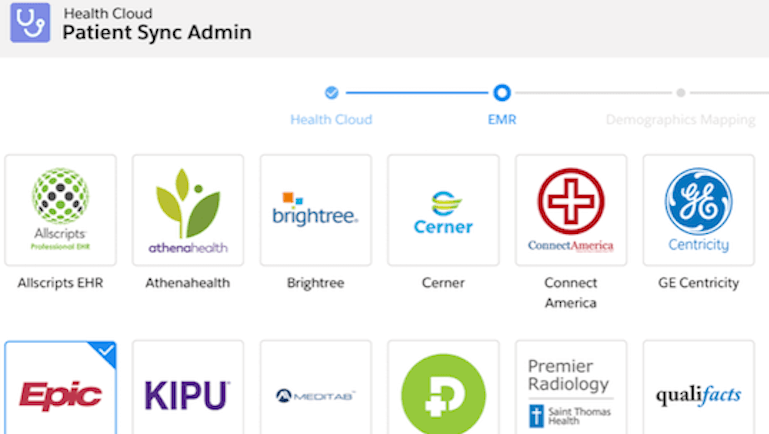Open the Health Cloud step label
The width and height of the screenshot is (769, 434).
tap(331, 120)
